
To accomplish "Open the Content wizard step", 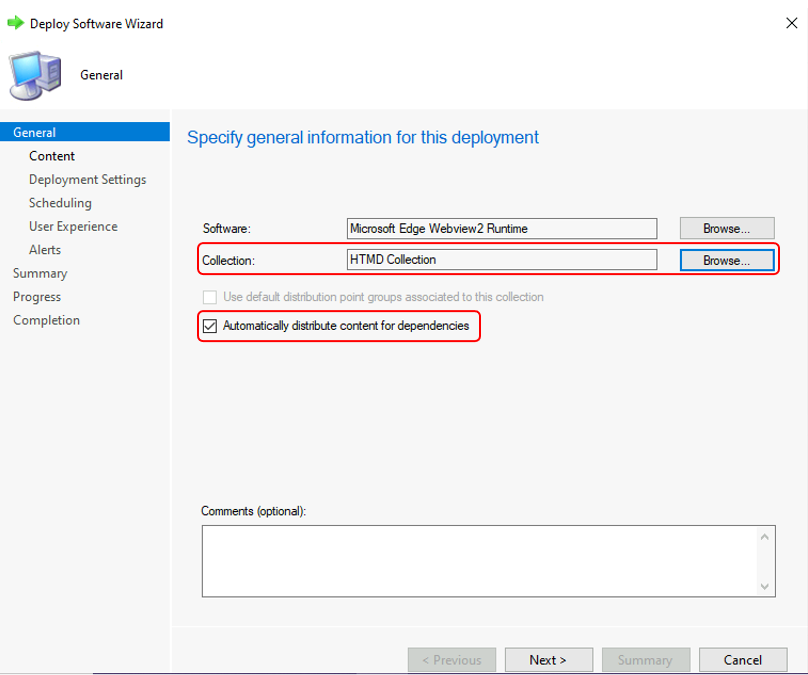I will [52, 156].
